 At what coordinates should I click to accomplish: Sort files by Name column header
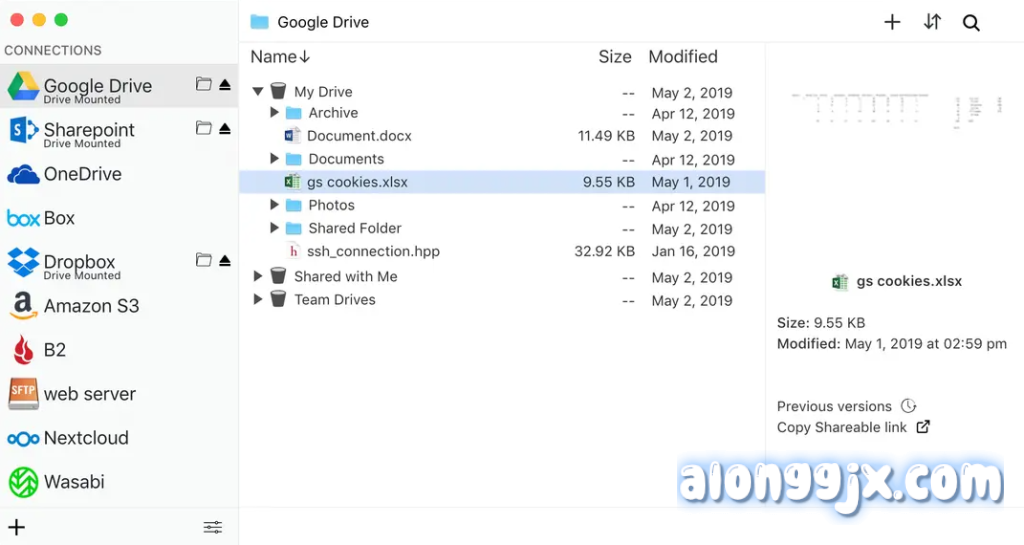pyautogui.click(x=280, y=57)
